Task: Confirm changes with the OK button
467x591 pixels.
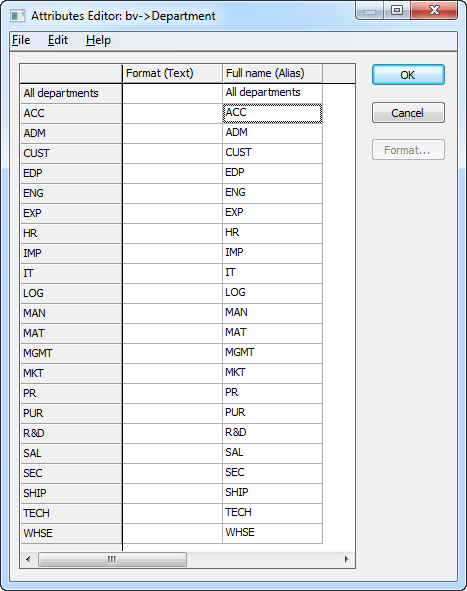Action: click(408, 75)
